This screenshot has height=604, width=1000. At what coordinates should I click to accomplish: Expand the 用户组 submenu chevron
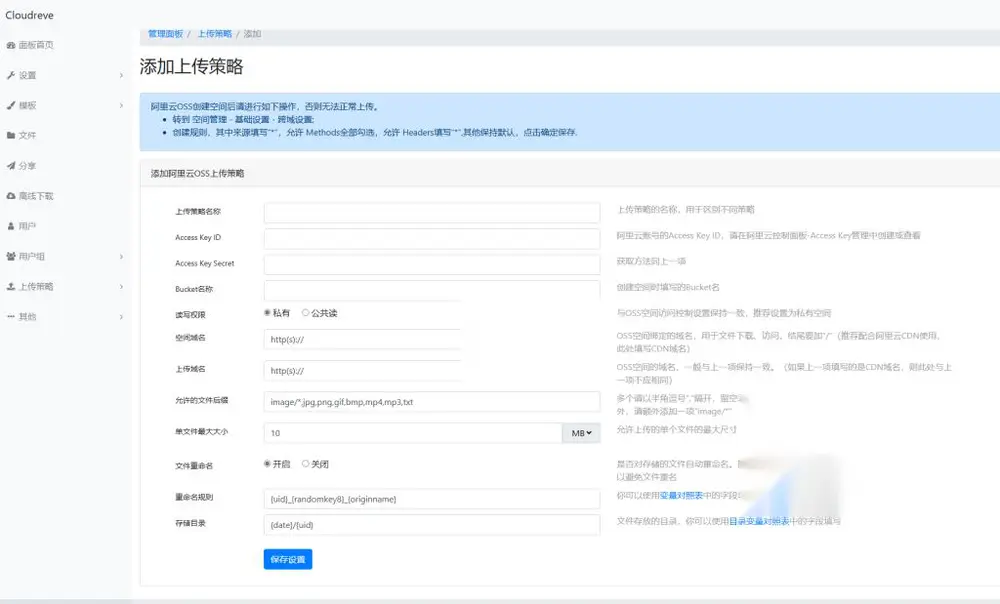pyautogui.click(x=121, y=256)
